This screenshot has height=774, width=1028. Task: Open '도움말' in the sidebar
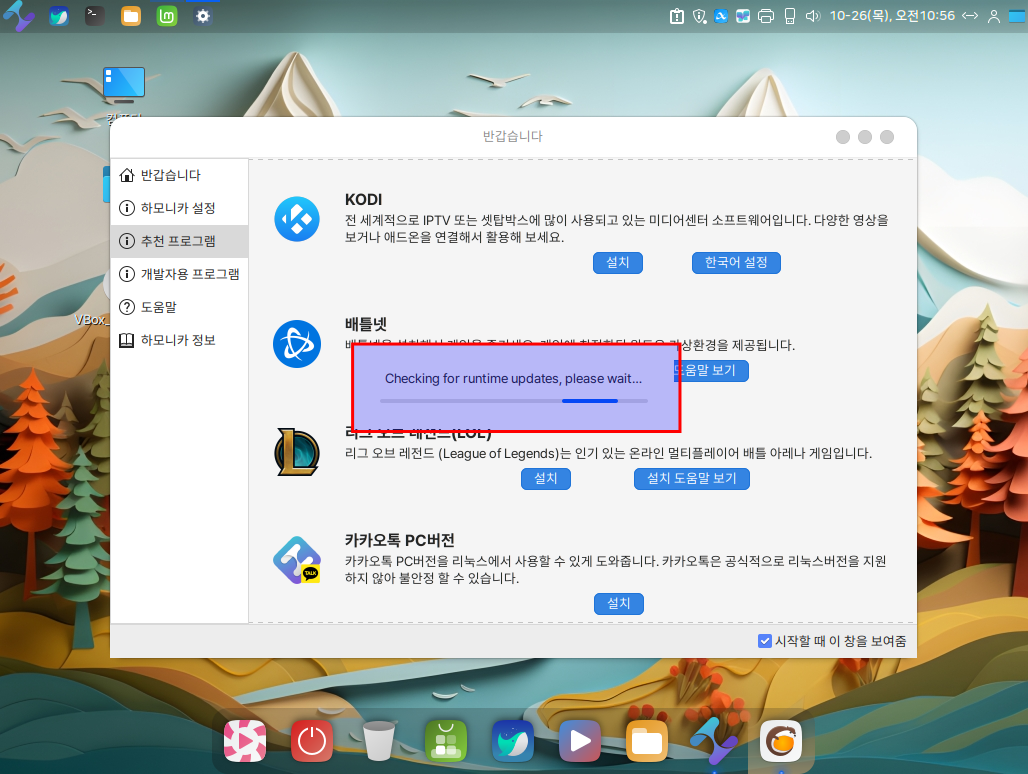point(158,307)
